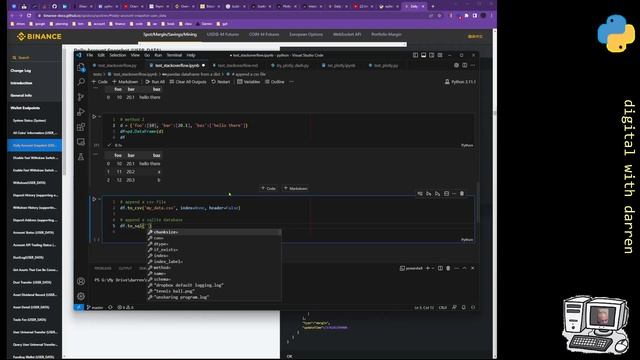The height and width of the screenshot is (360, 640).
Task: Choose index_label= autocomplete suggestion
Action: pos(214,262)
